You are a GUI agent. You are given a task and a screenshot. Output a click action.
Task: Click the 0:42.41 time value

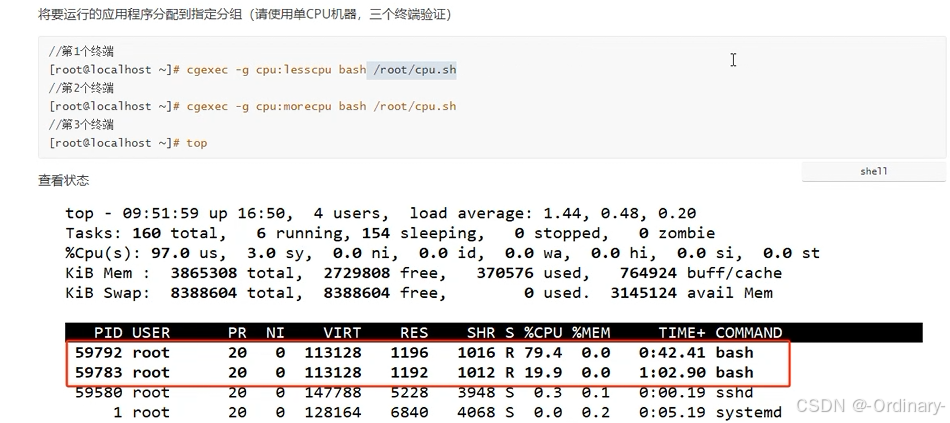[x=672, y=353]
